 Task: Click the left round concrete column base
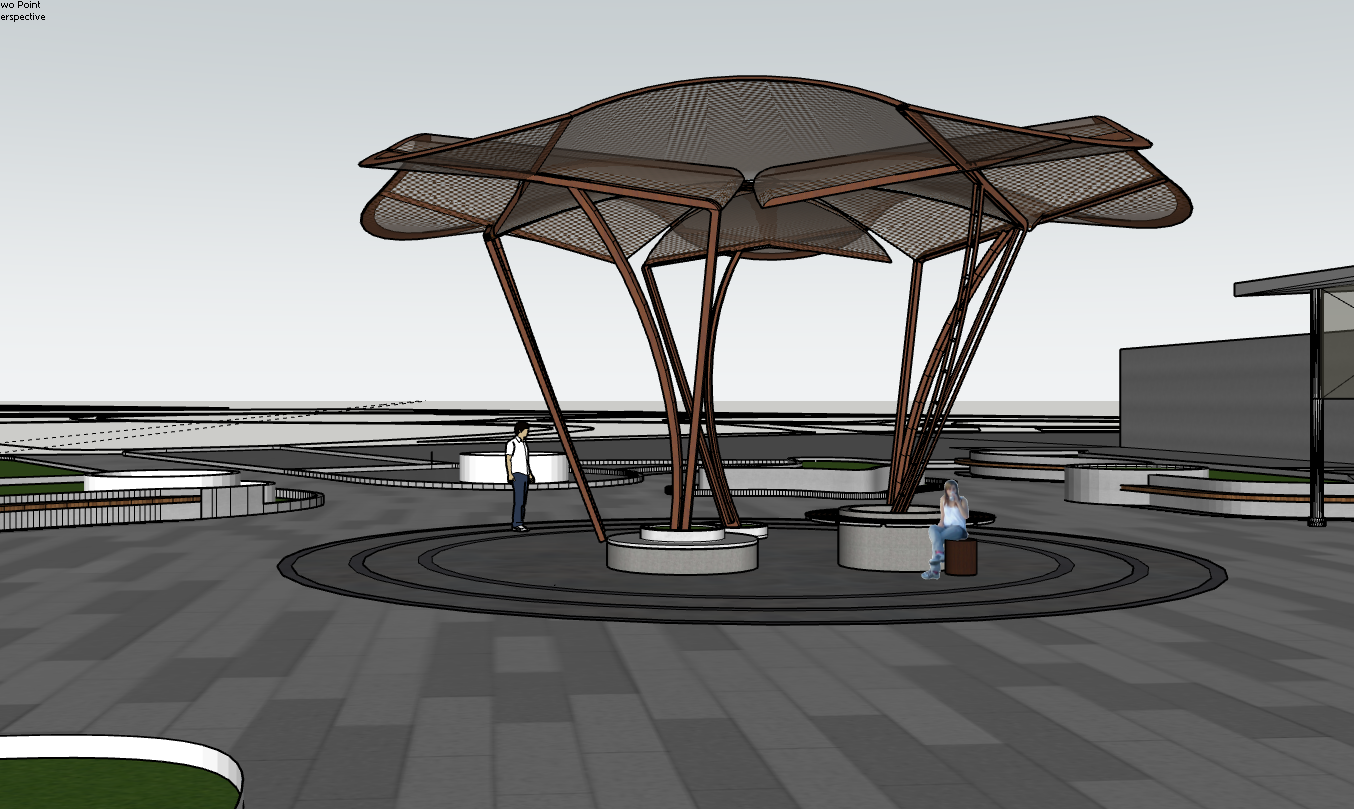[x=682, y=555]
